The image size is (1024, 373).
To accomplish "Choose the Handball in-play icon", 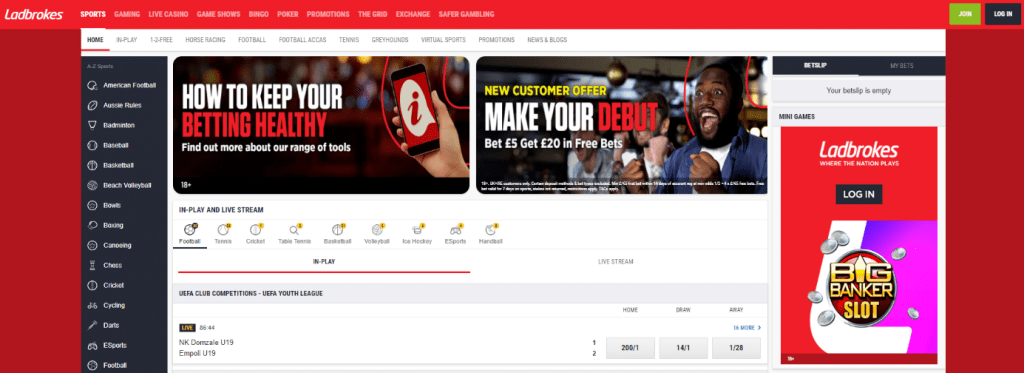I will (491, 230).
